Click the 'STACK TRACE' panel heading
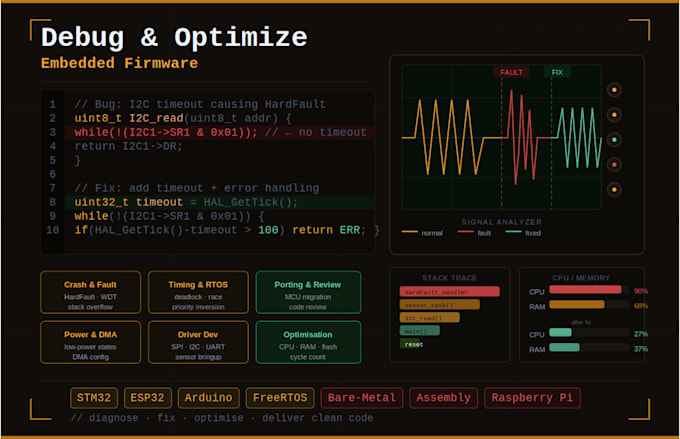680x439 pixels. pyautogui.click(x=449, y=278)
